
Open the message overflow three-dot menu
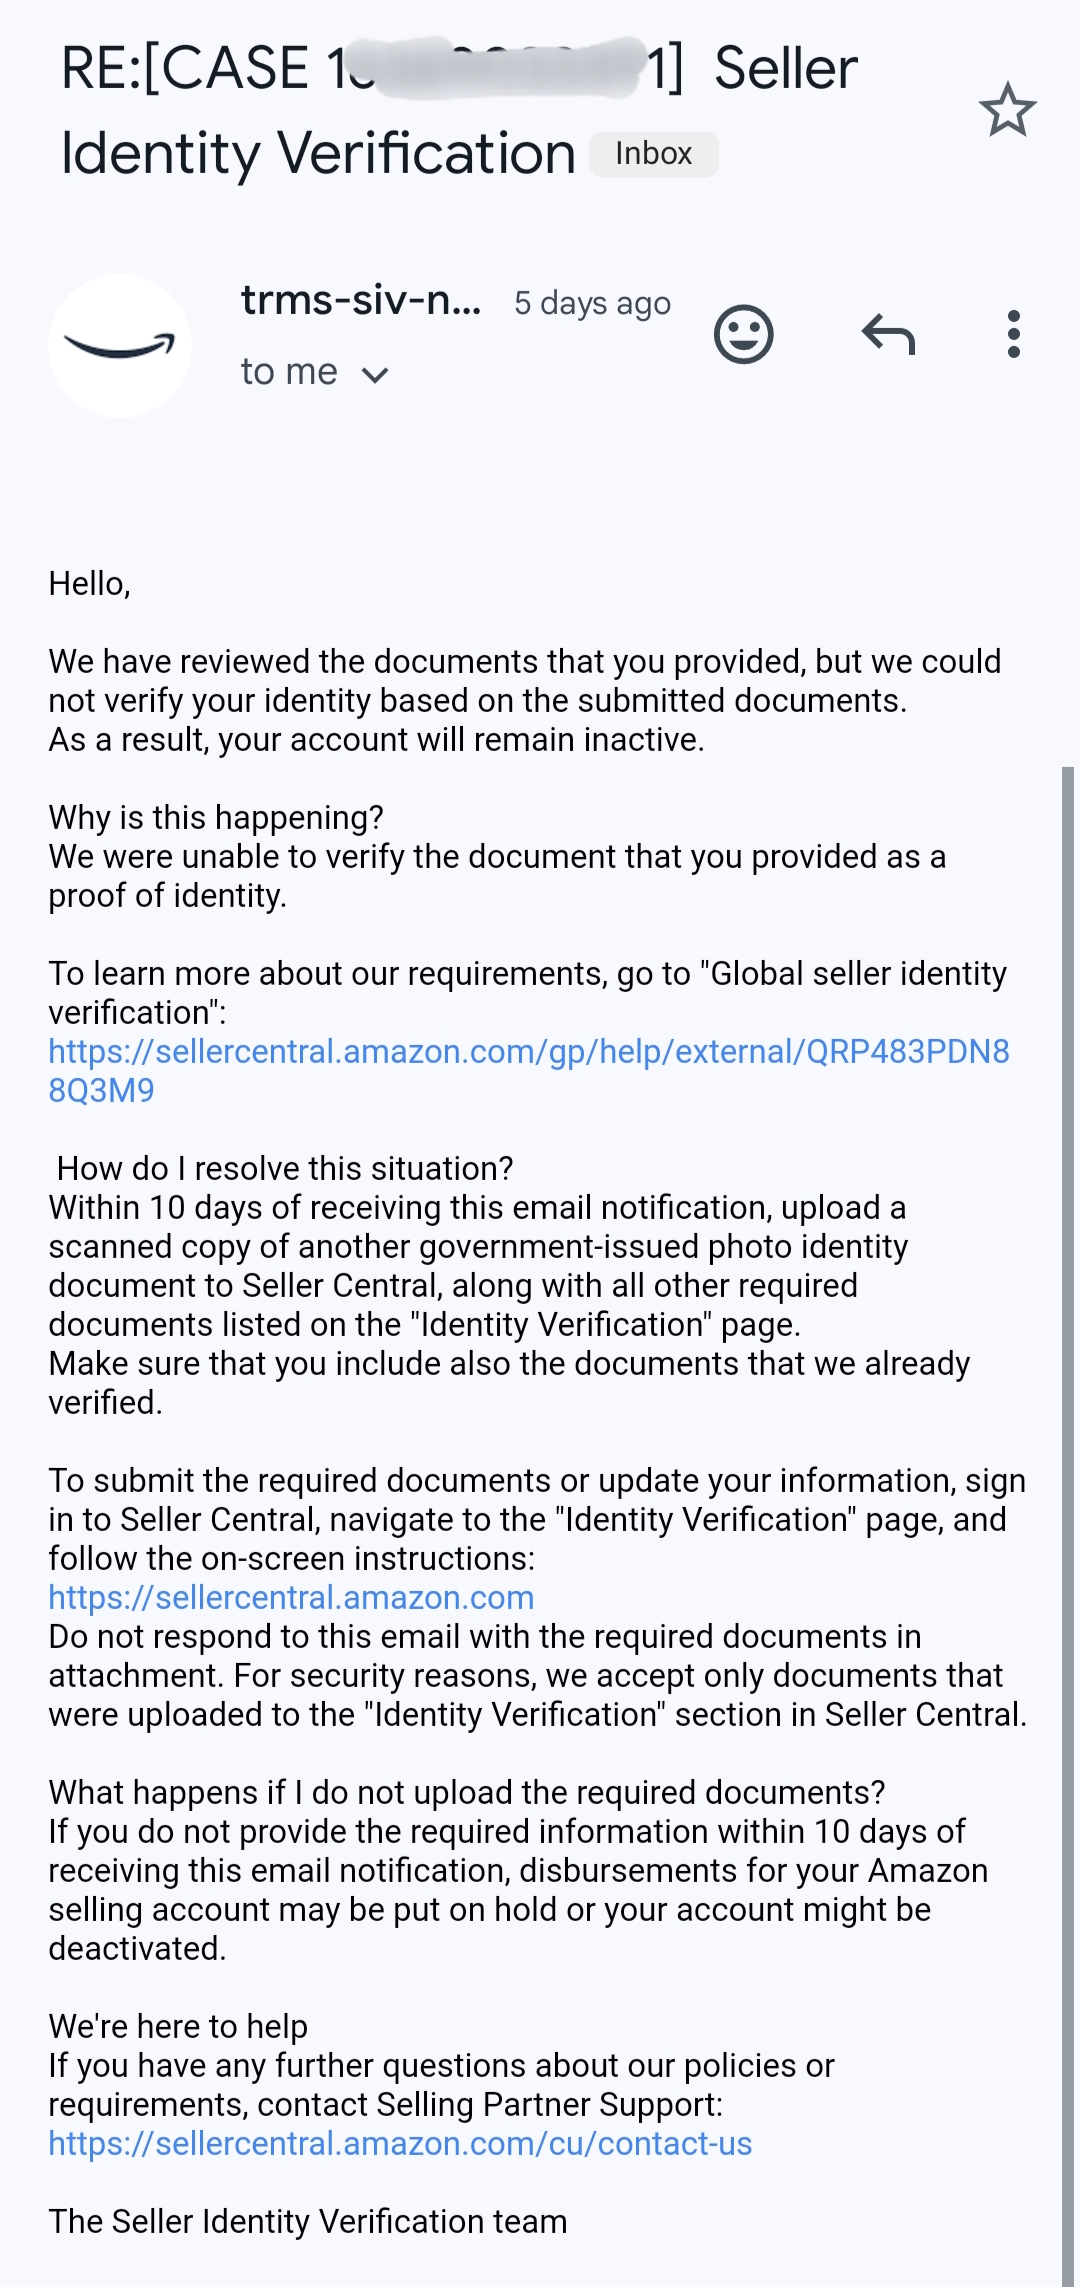click(1014, 334)
